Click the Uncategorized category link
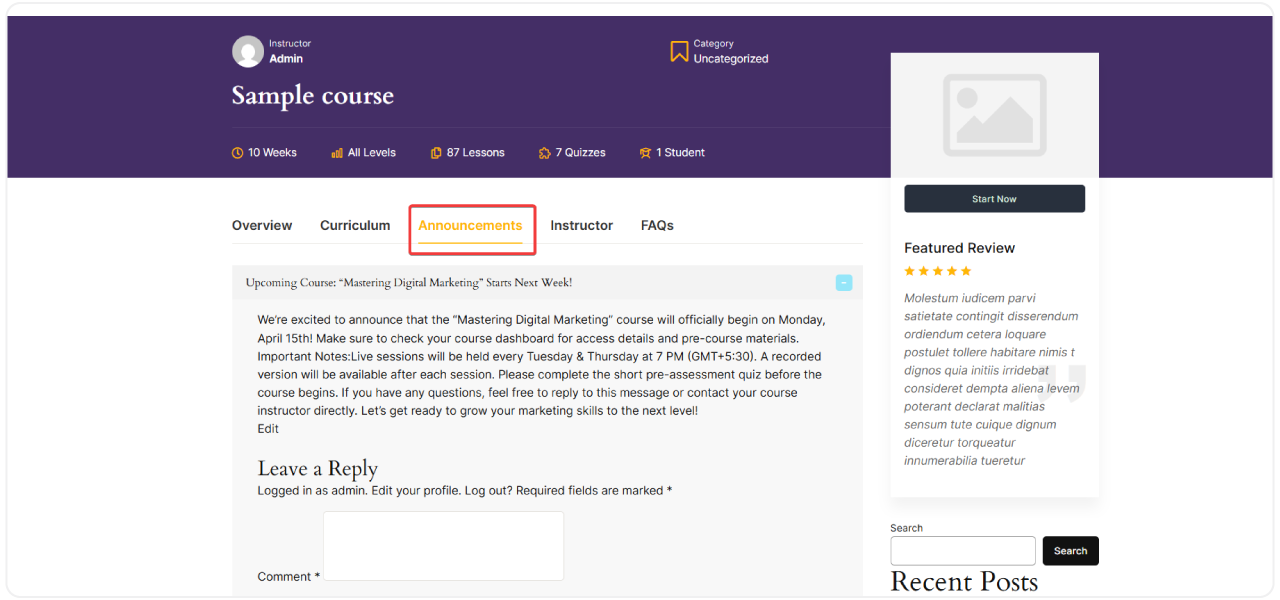 [731, 59]
